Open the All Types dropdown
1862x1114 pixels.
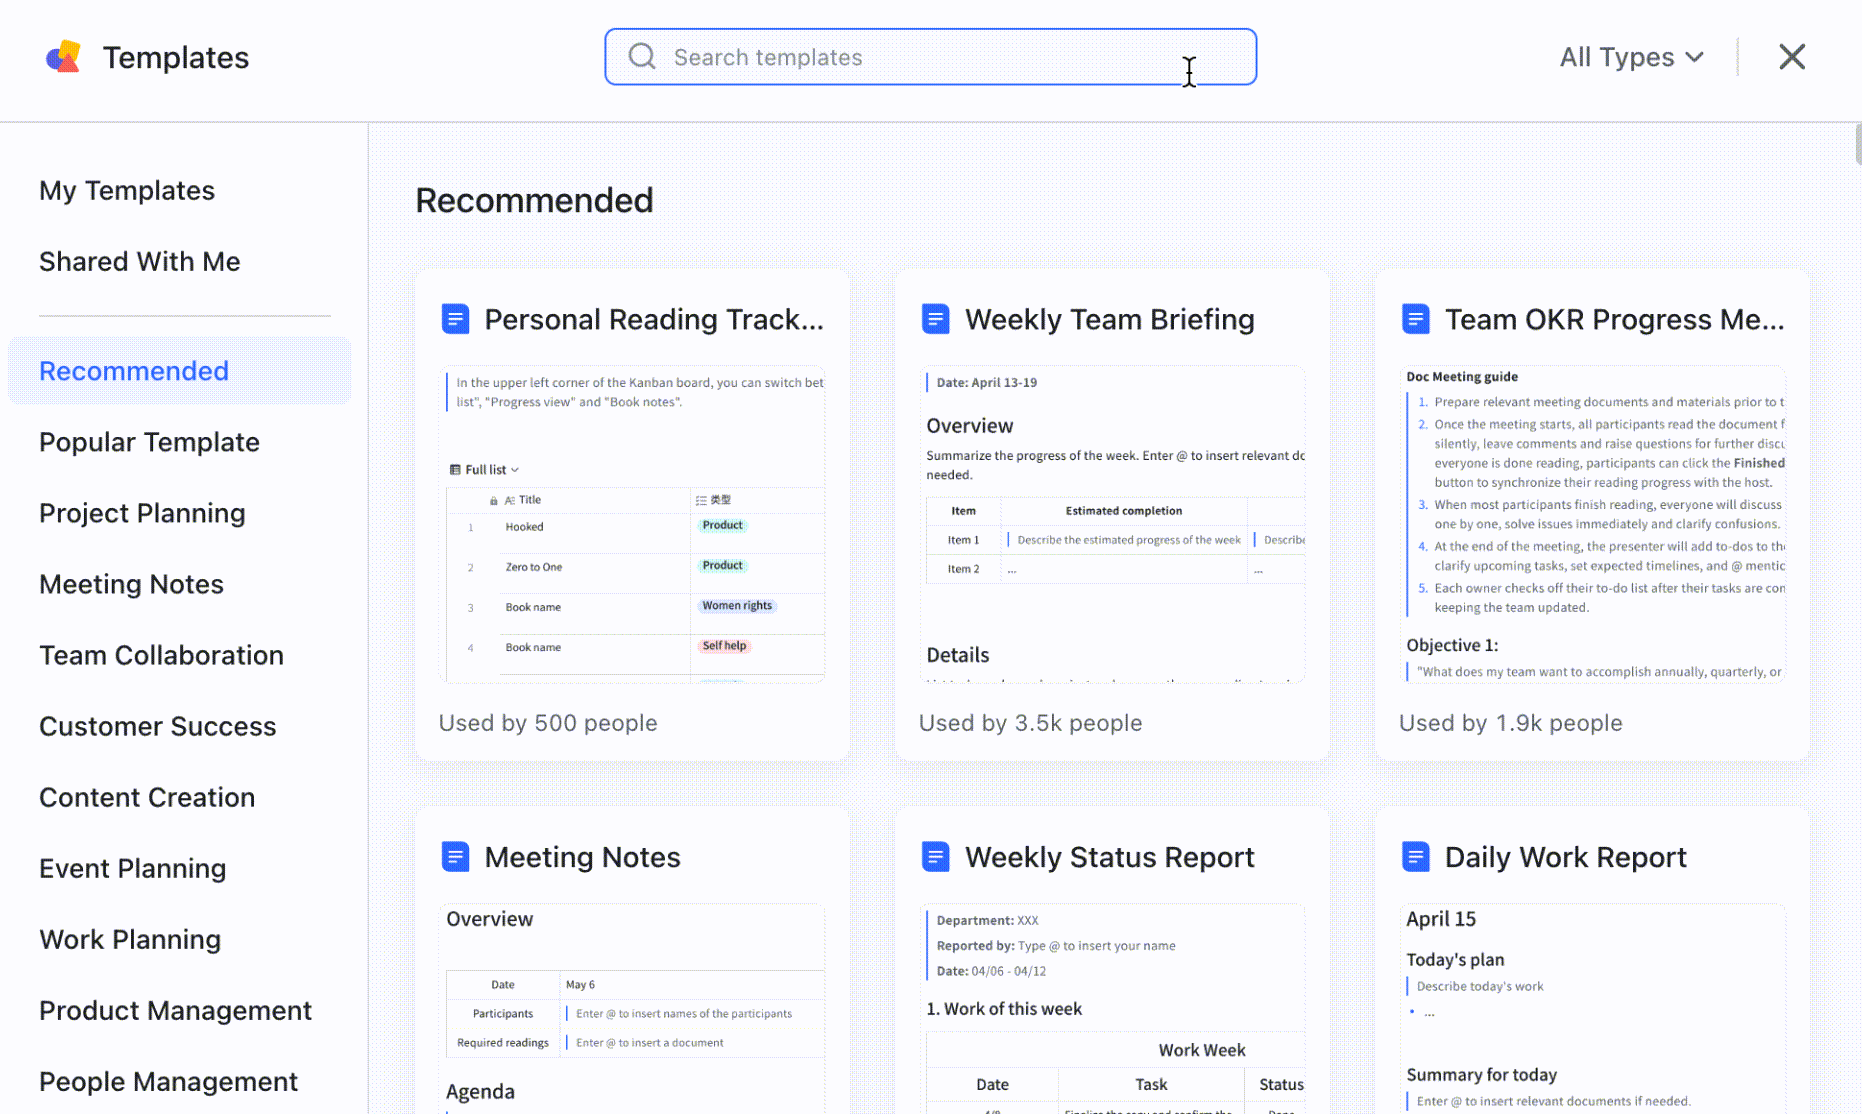(1630, 57)
